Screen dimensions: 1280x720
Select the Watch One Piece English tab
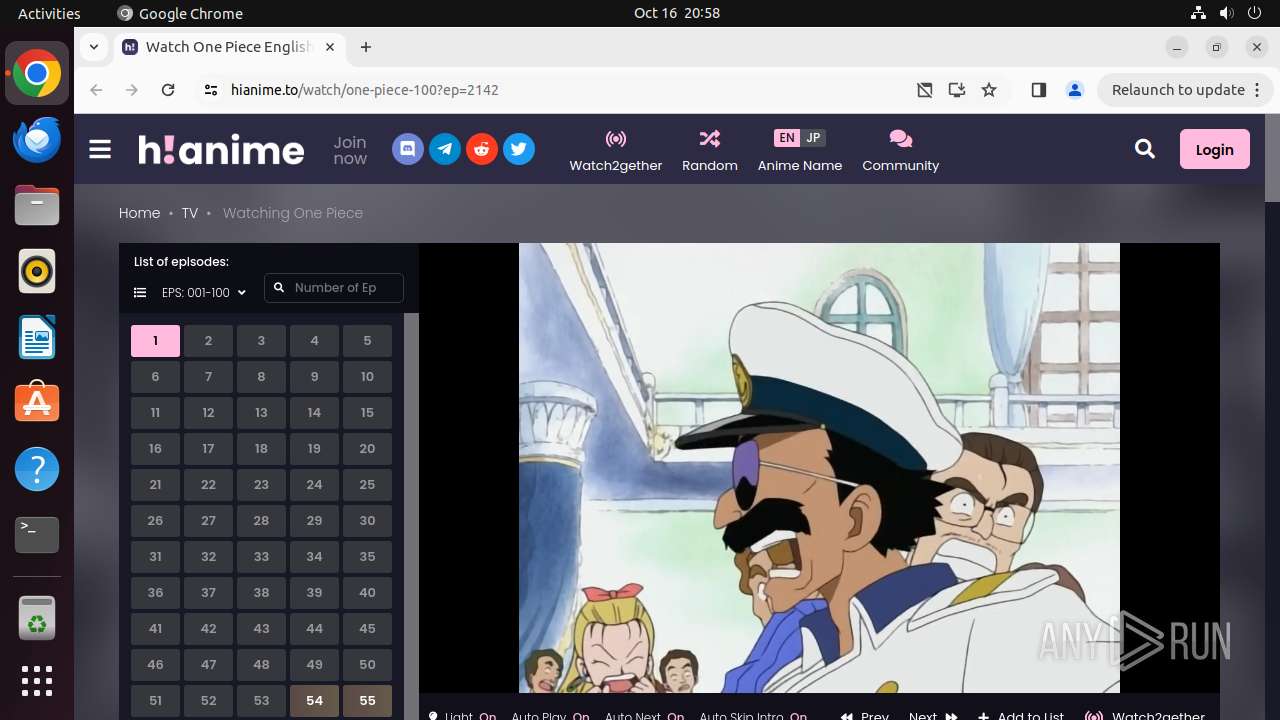coord(230,47)
